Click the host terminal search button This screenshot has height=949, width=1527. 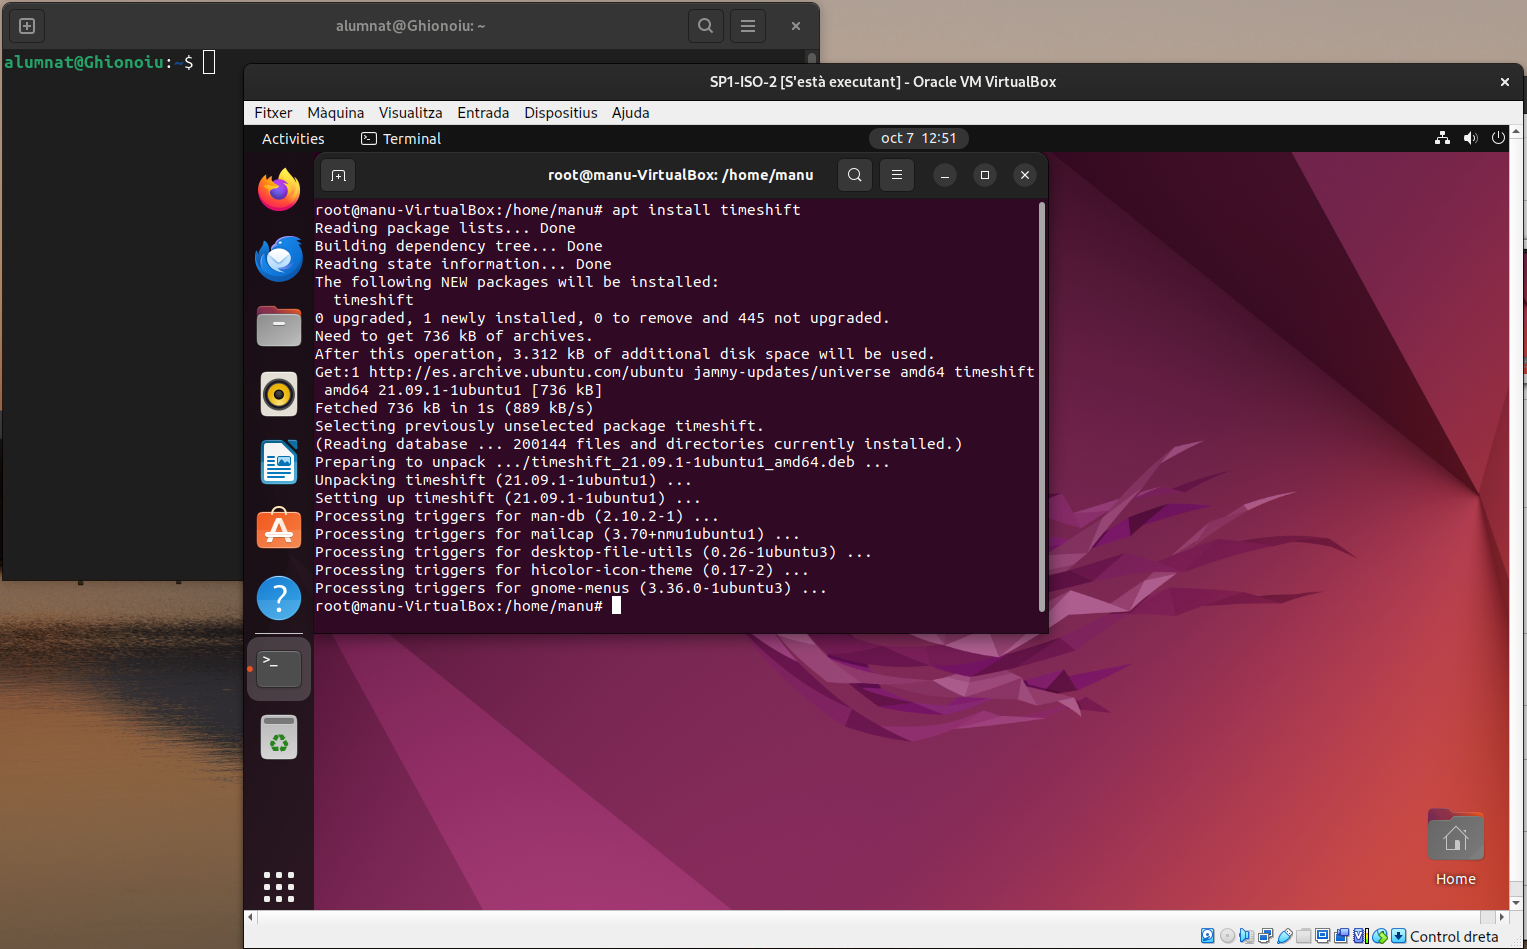click(x=705, y=26)
